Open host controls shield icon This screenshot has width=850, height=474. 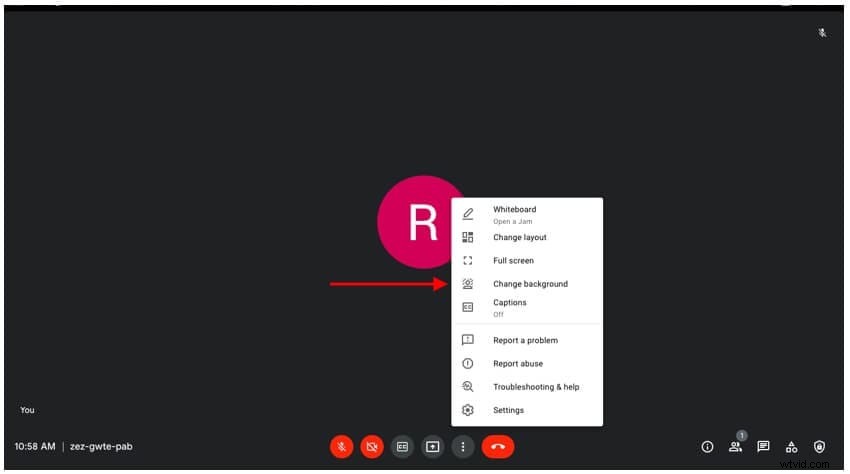[820, 447]
